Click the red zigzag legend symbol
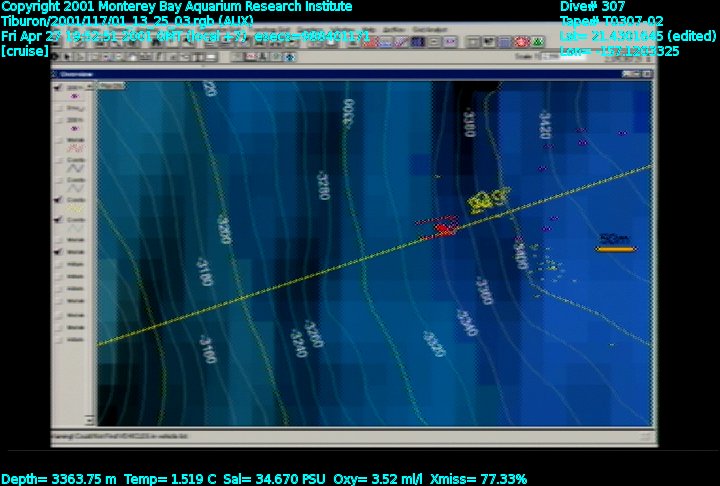Viewport: 720px width, 486px height. click(75, 148)
